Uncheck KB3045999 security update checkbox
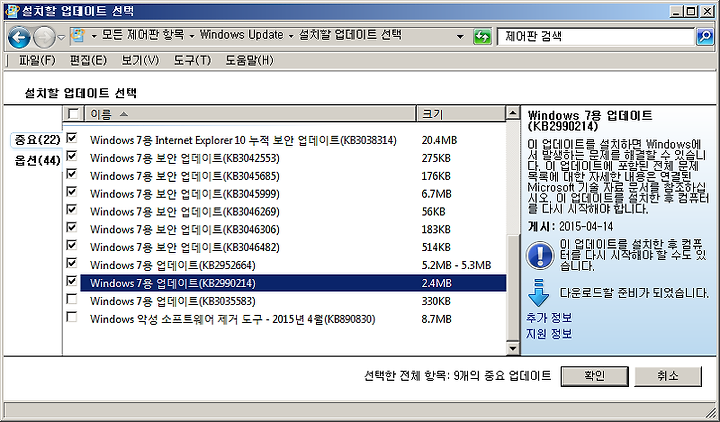This screenshot has width=720, height=422. pyautogui.click(x=72, y=191)
